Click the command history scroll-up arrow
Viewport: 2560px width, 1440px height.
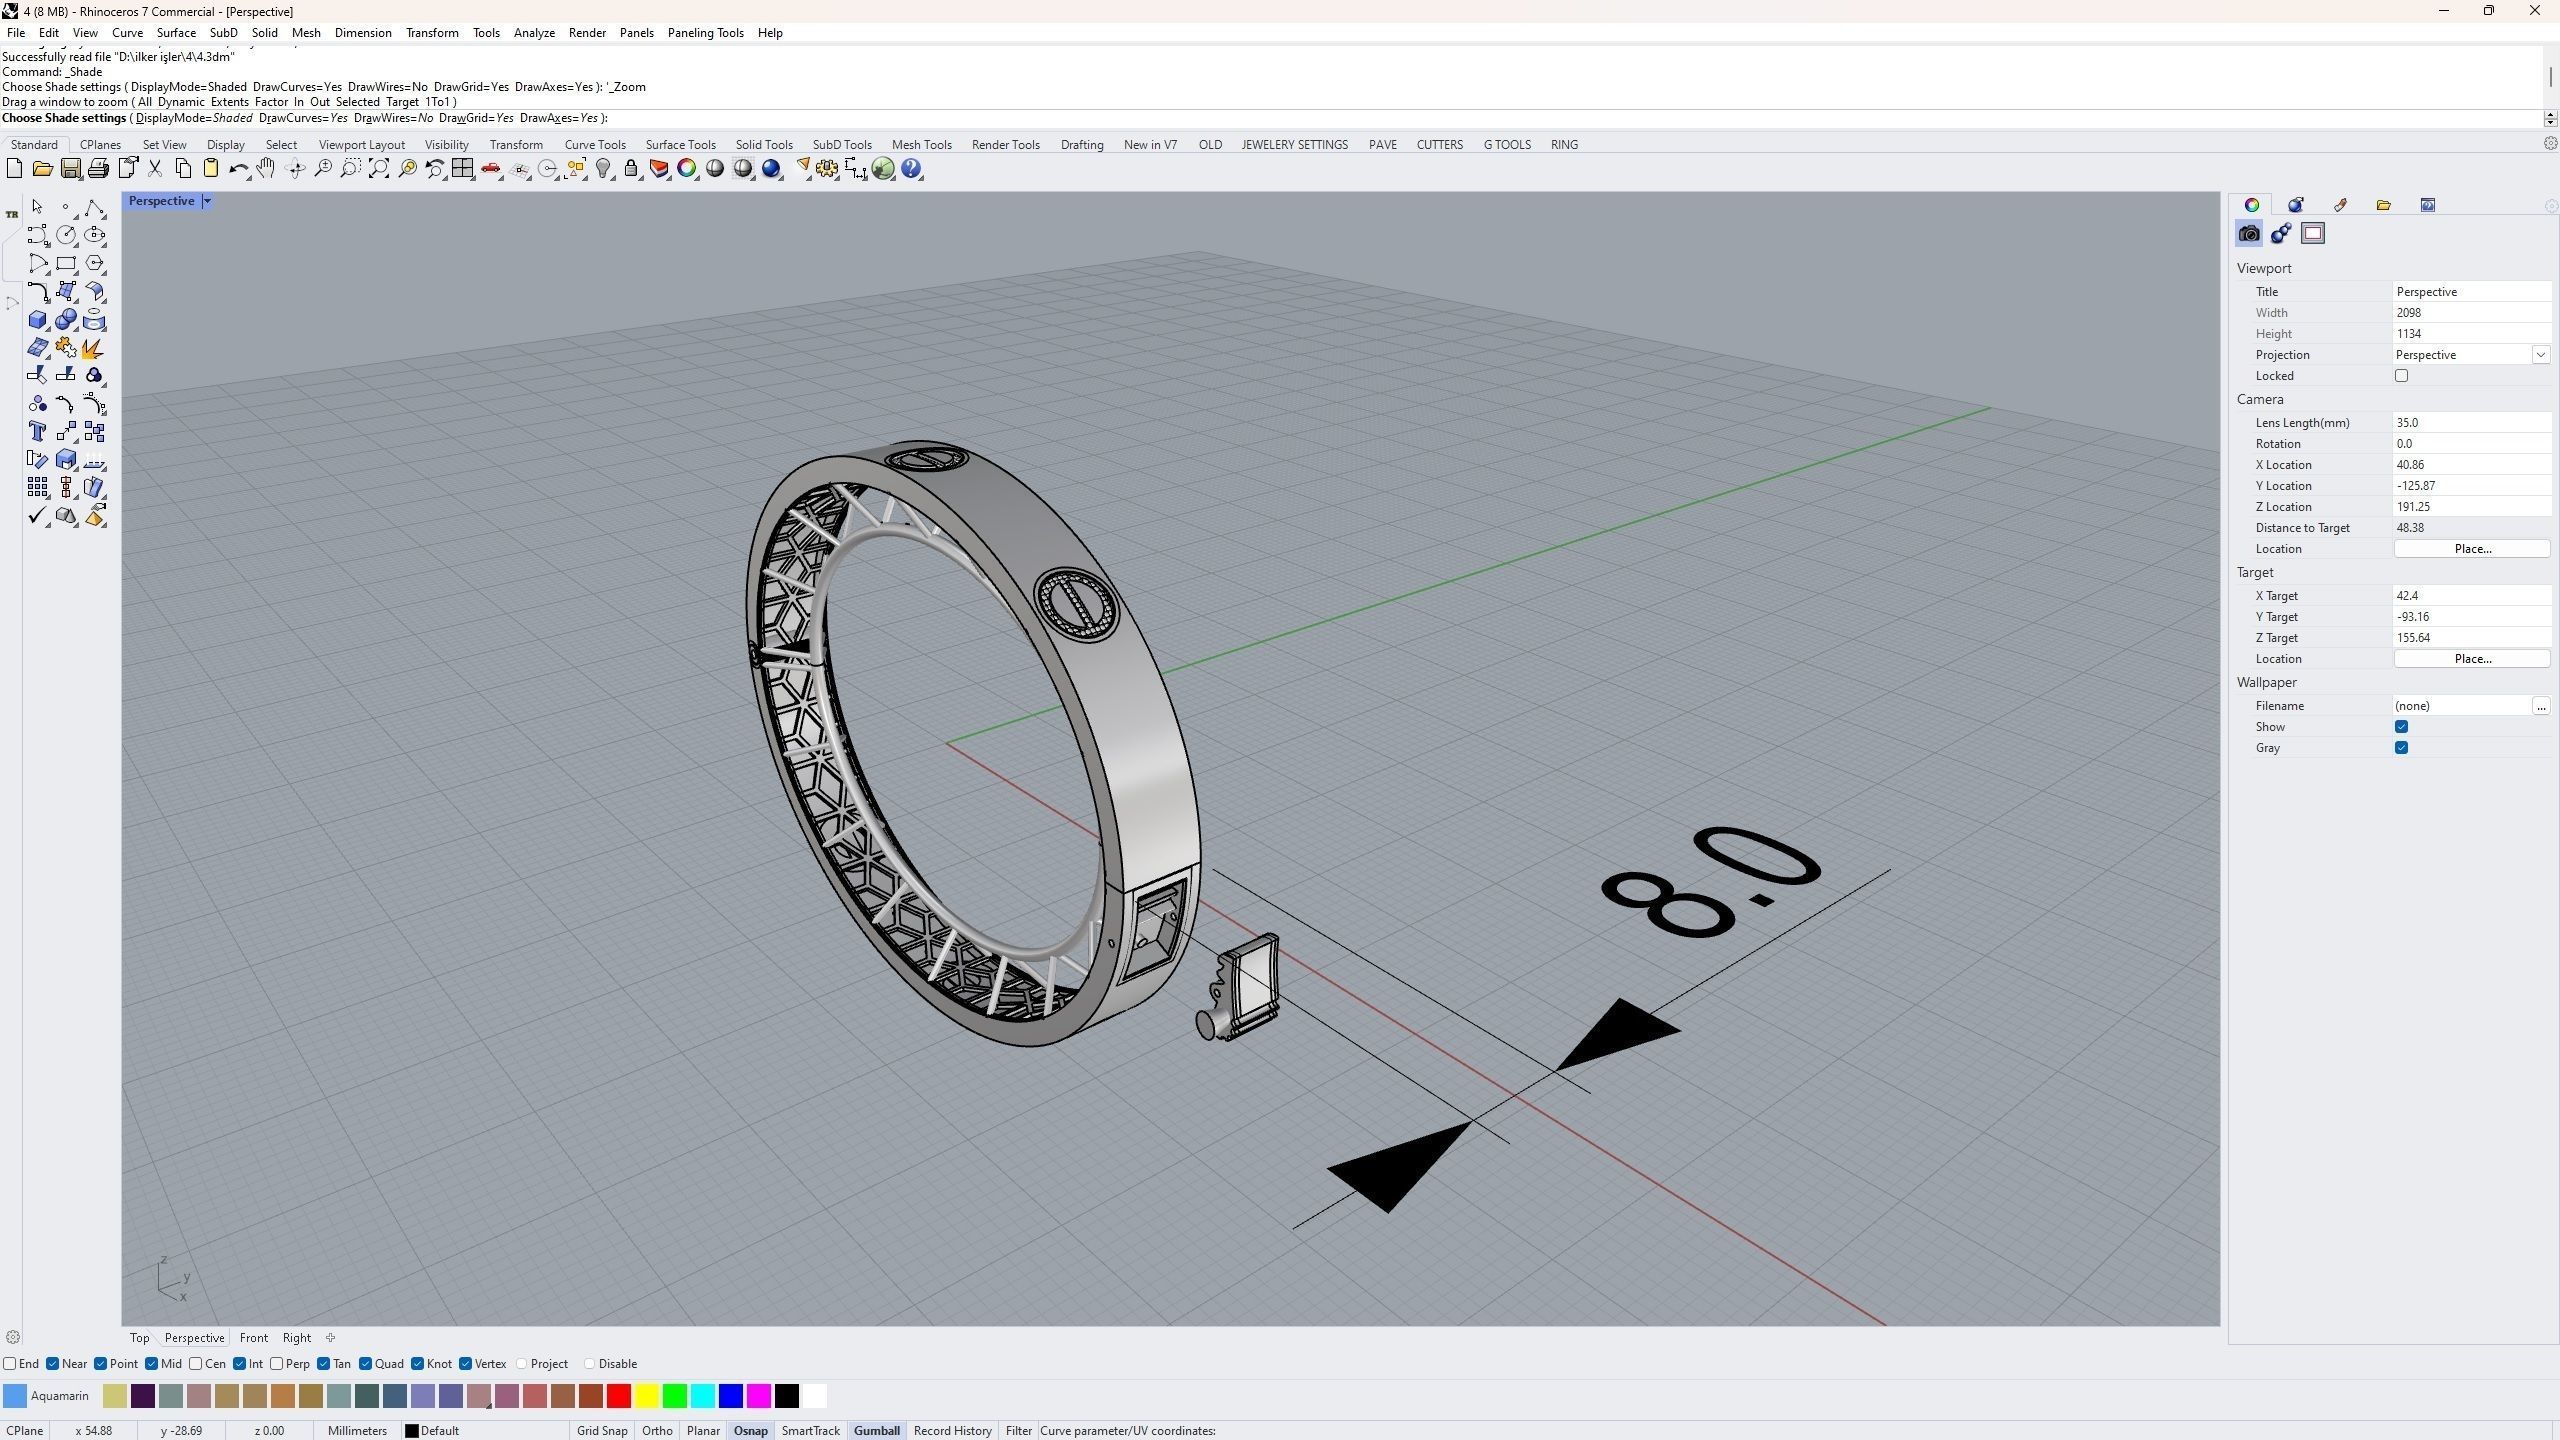2551,115
